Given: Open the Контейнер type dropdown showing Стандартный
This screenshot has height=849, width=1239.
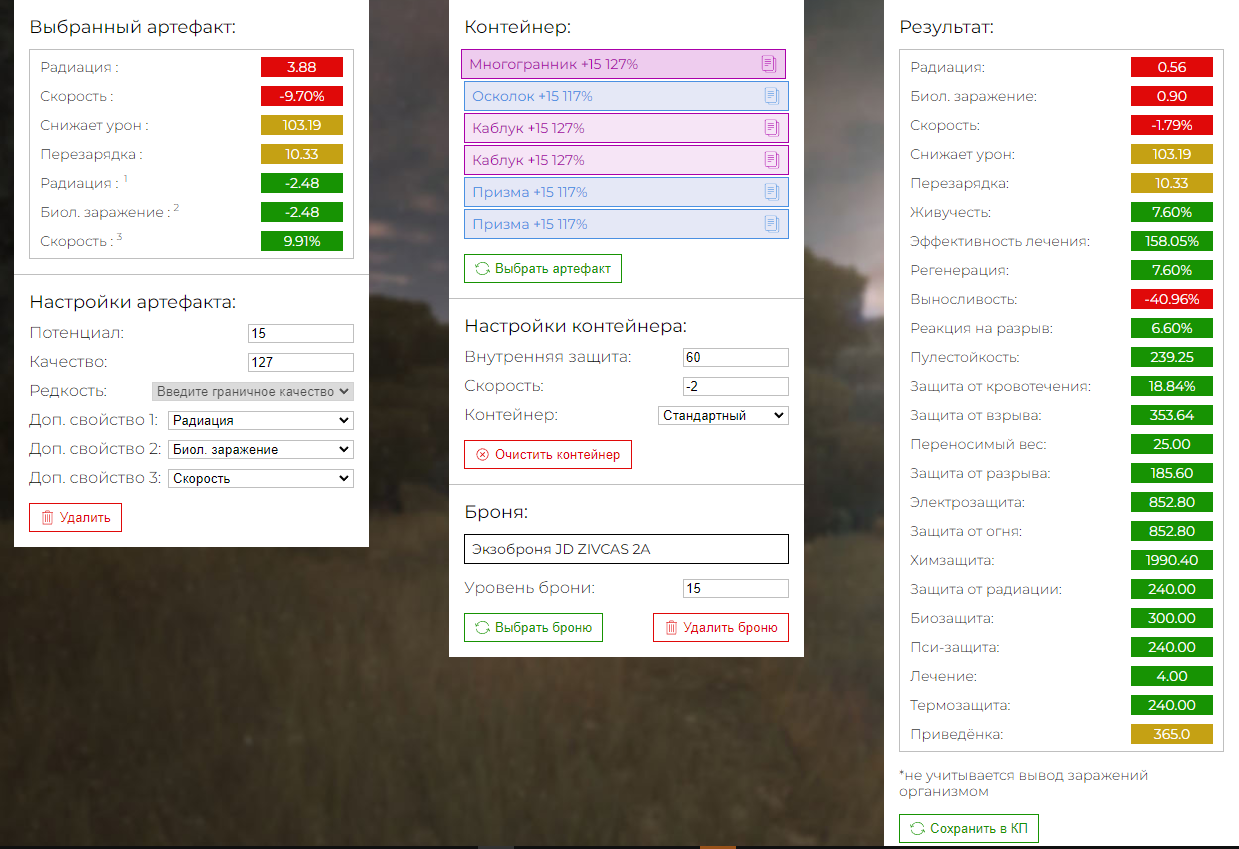Looking at the screenshot, I should point(724,415).
